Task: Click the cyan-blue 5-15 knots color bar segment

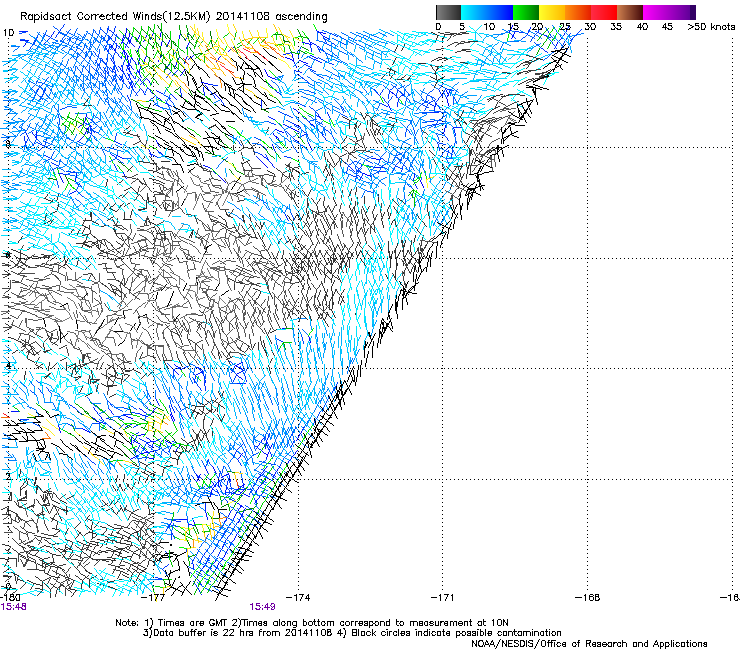Action: click(x=487, y=12)
